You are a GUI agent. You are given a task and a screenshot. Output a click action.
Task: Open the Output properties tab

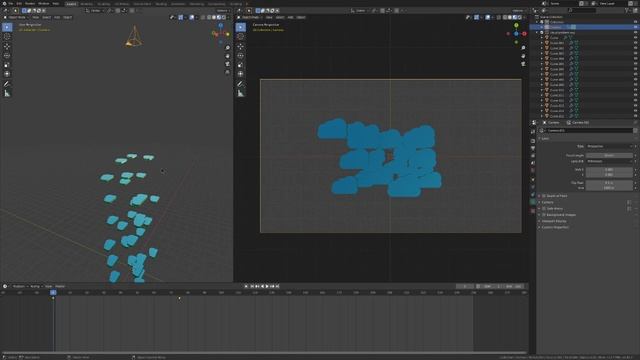click(533, 148)
